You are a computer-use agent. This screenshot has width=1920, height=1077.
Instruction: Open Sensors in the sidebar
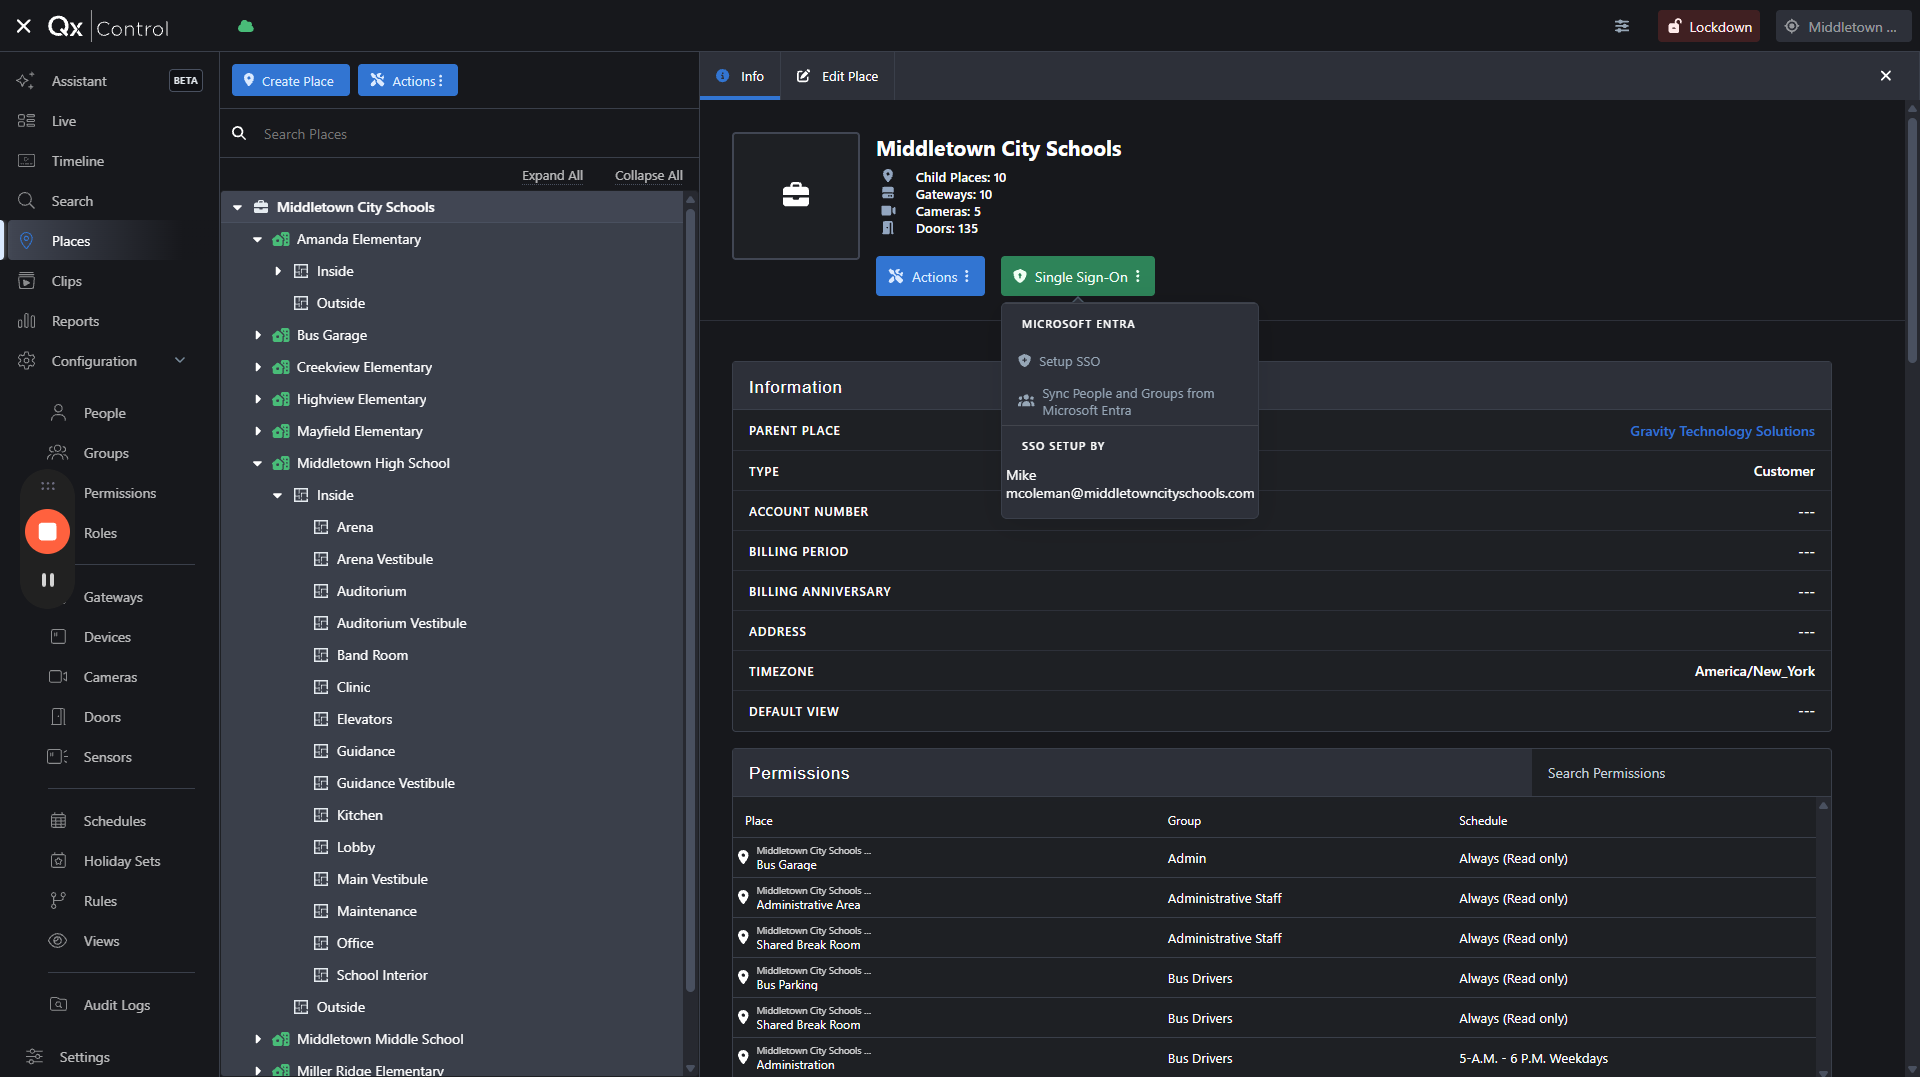(x=107, y=757)
